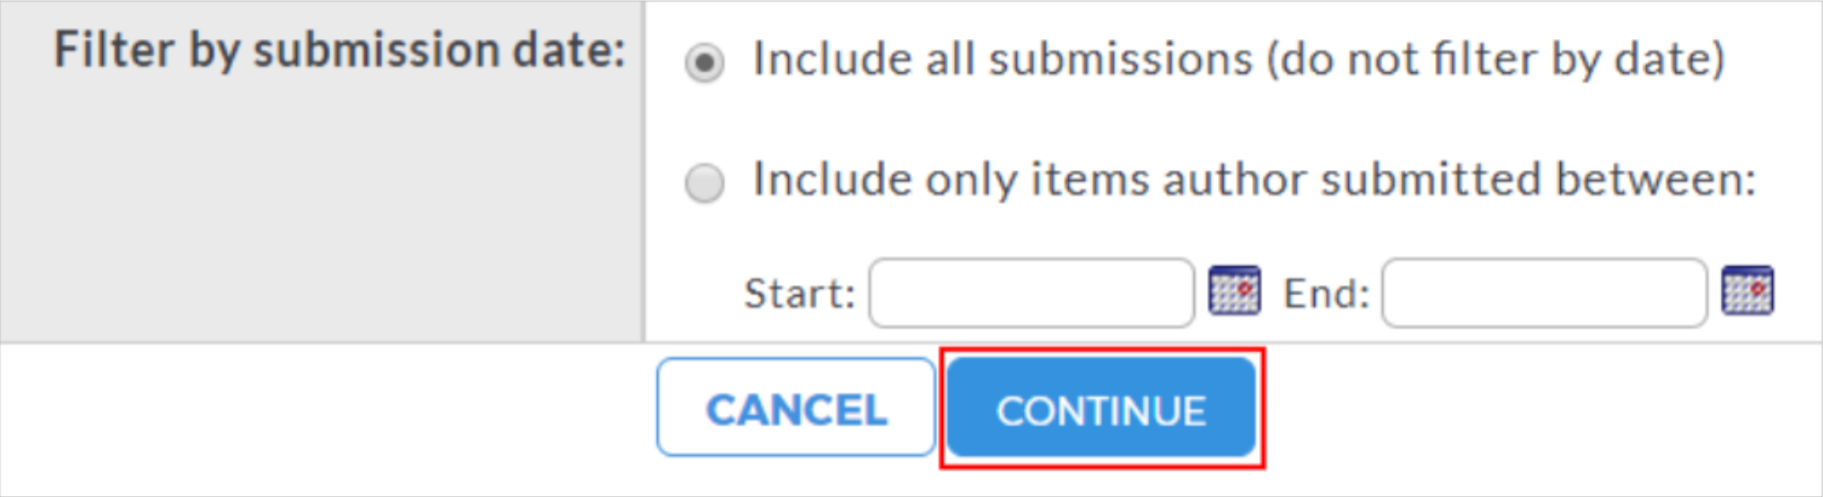Click the 'Start:' field label
This screenshot has width=1823, height=497.
tap(799, 294)
